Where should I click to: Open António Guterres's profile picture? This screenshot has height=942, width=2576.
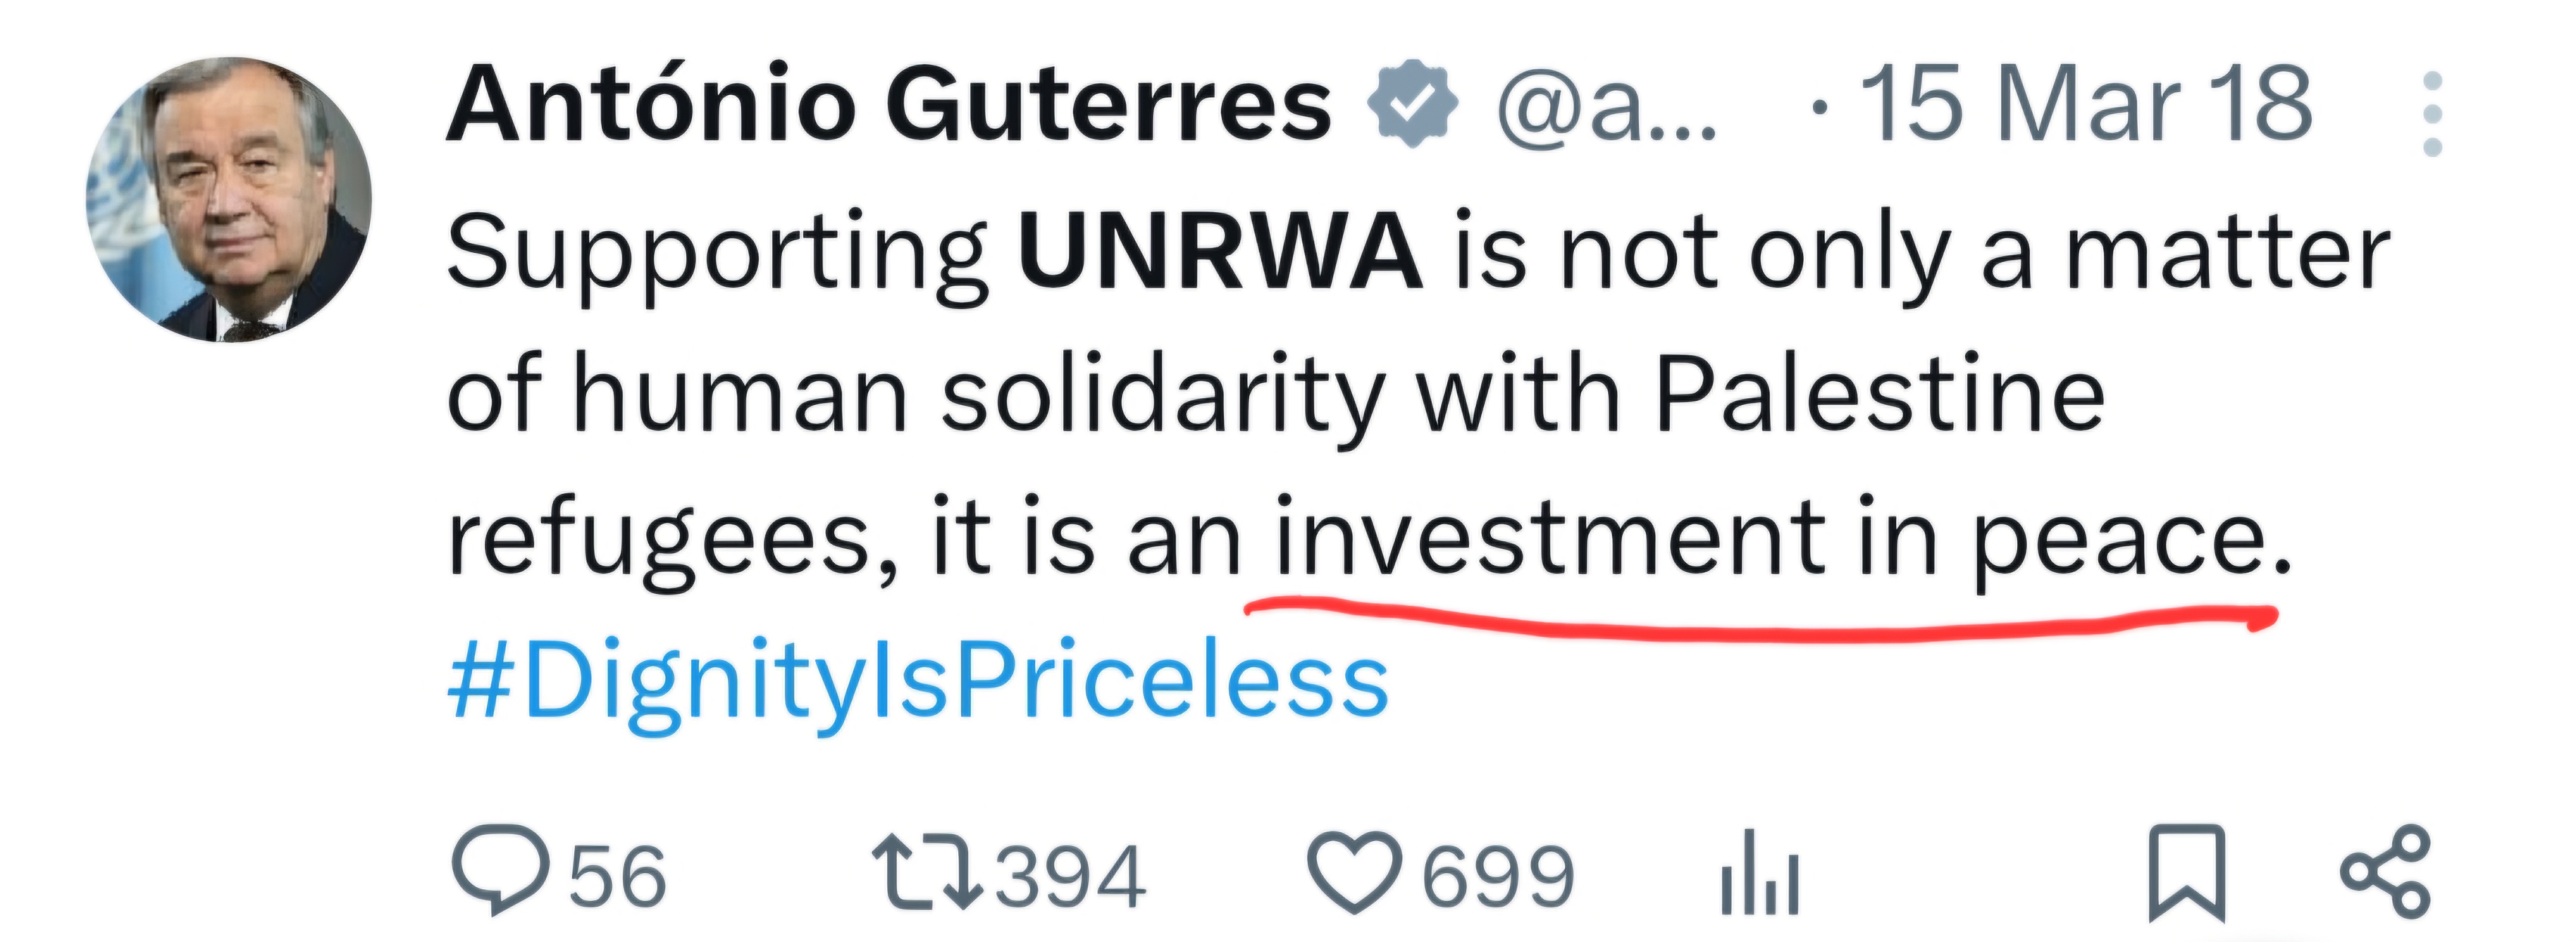coord(229,199)
